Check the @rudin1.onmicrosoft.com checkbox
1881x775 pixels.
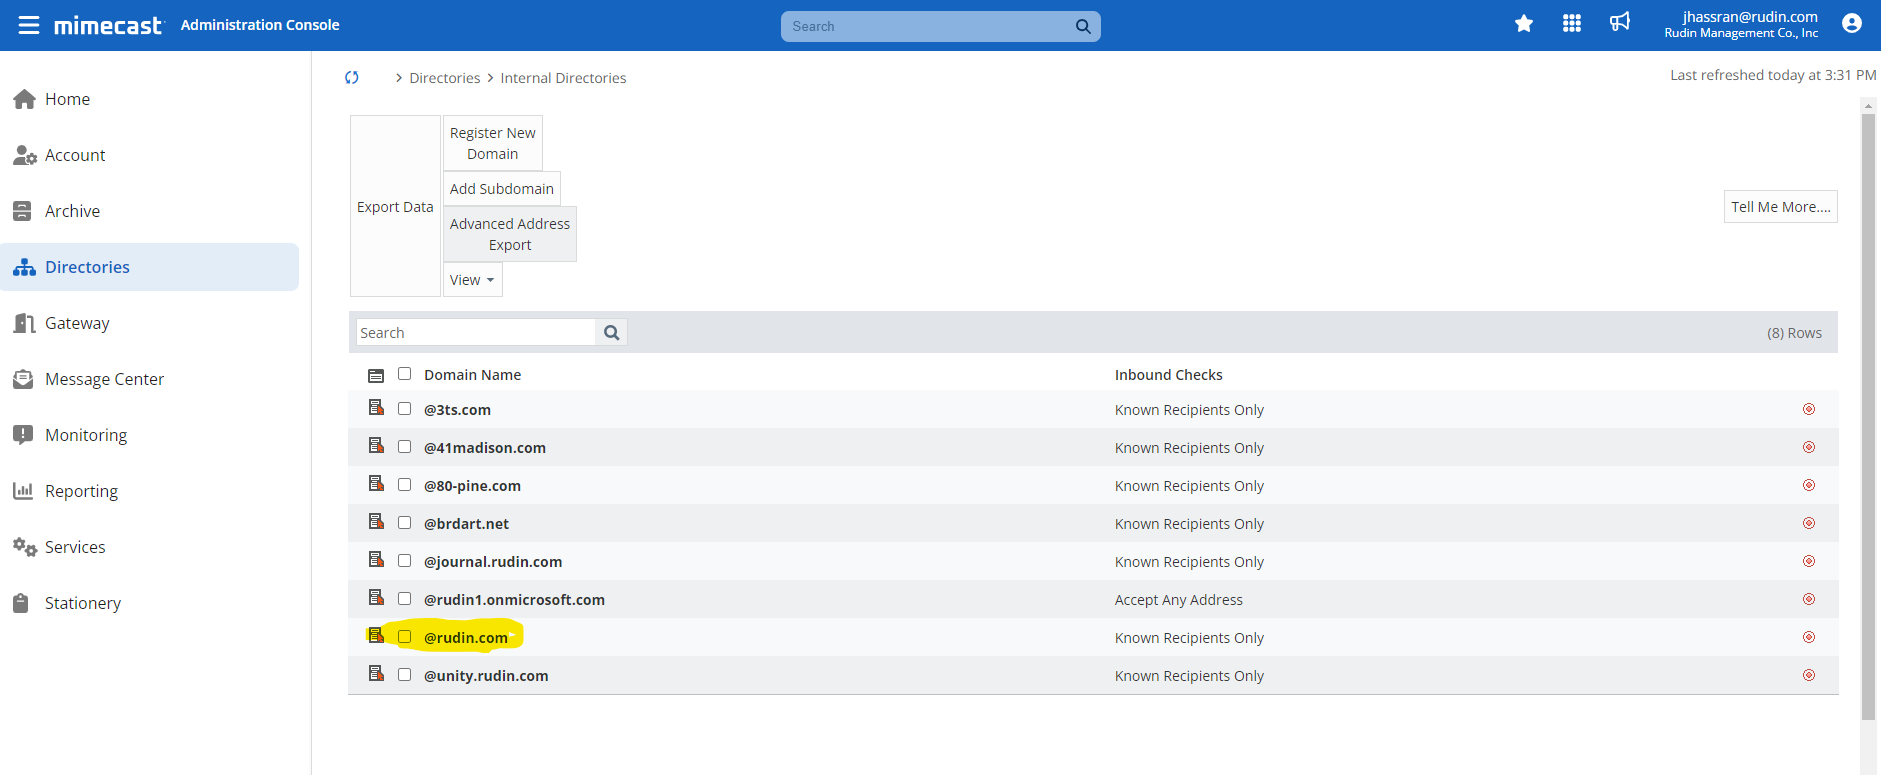click(405, 599)
